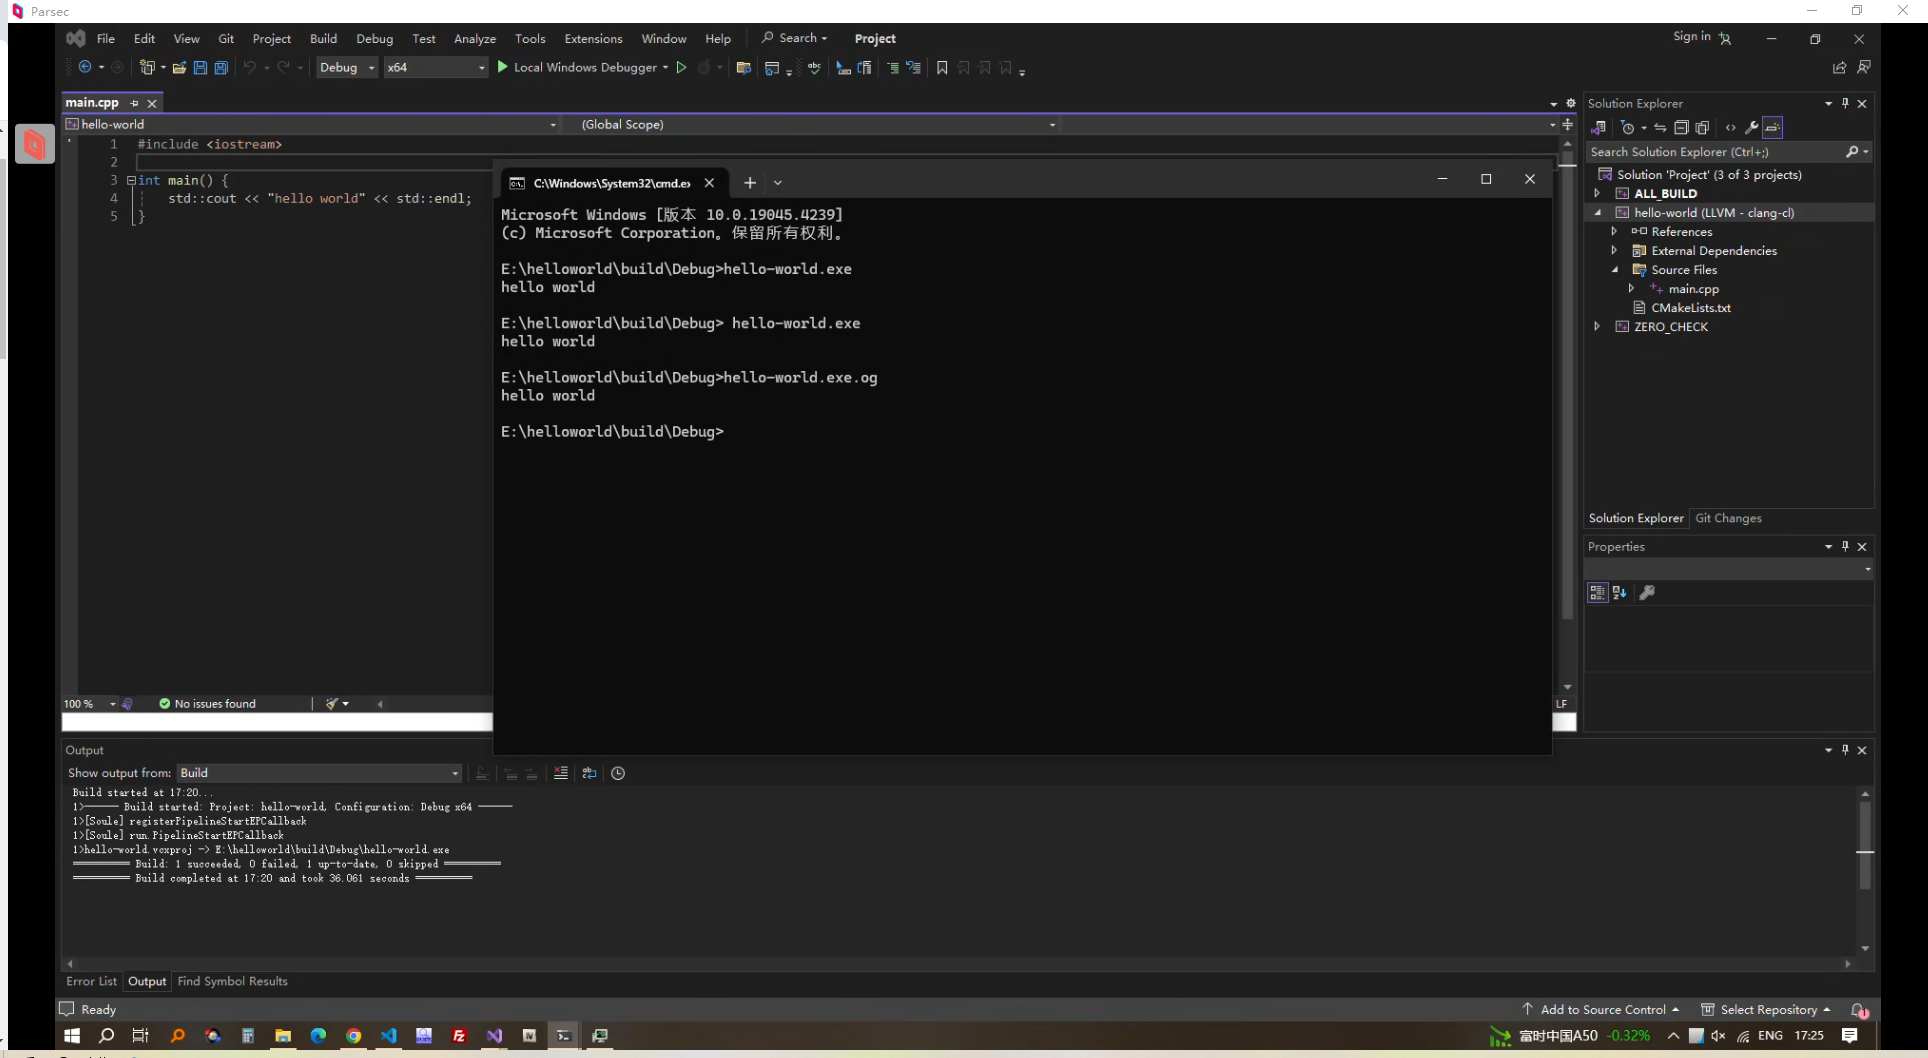Open the Debug configuration dropdown
This screenshot has height=1058, width=1928.
tap(347, 67)
